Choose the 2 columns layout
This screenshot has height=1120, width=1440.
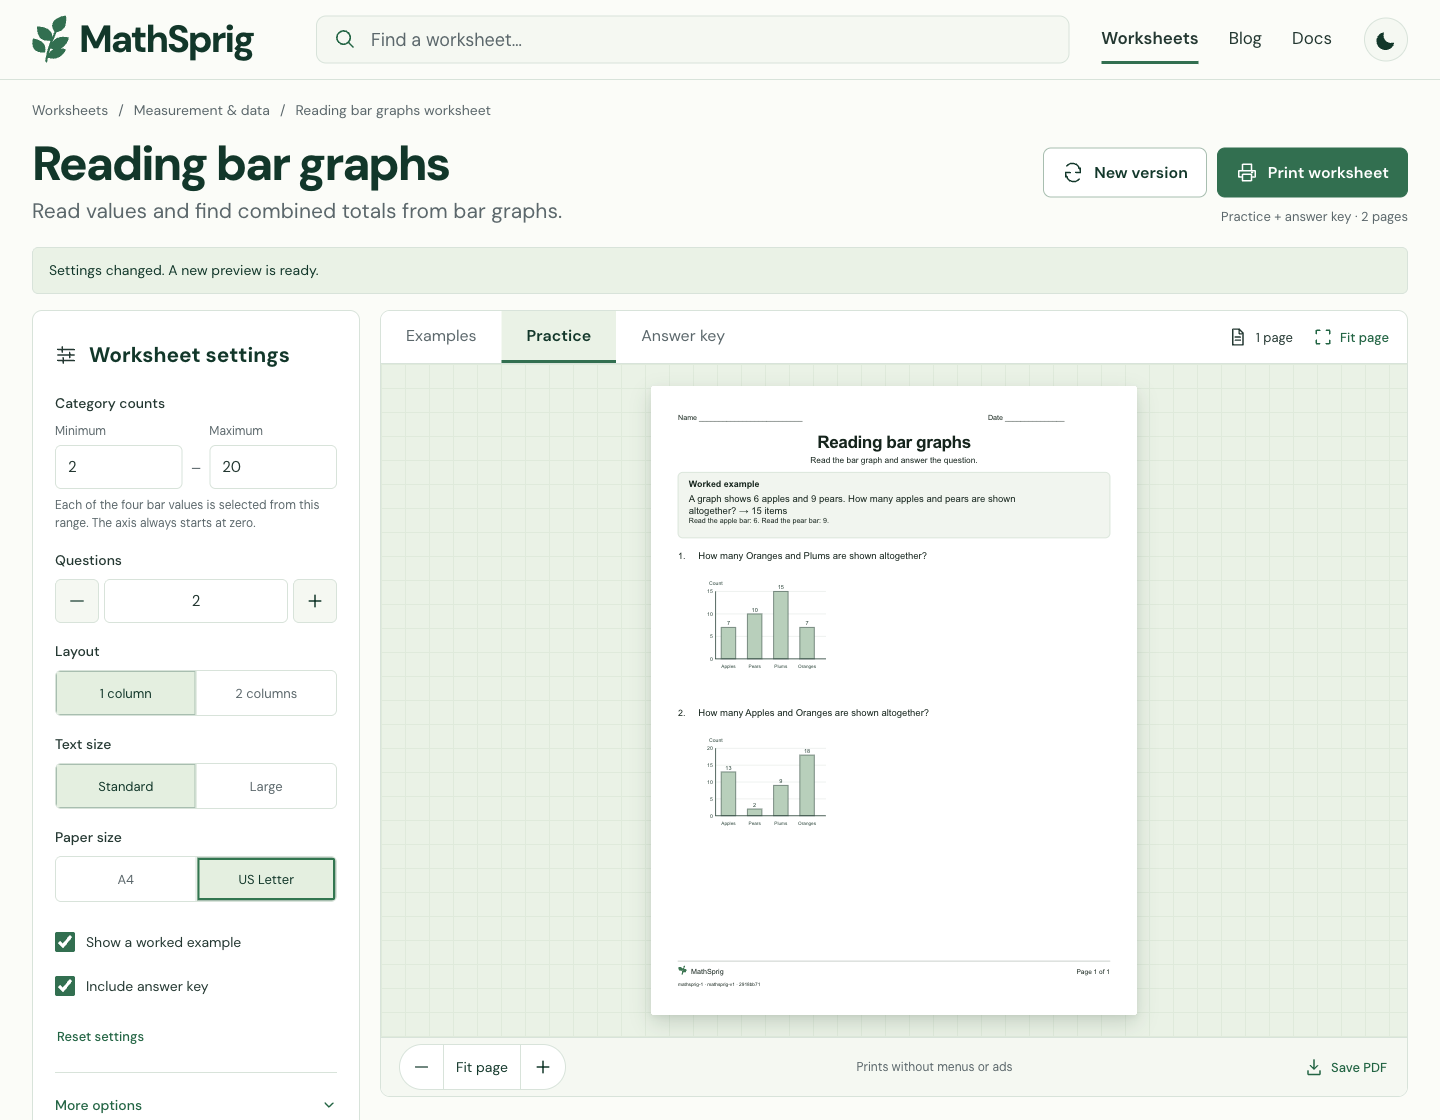pos(266,693)
